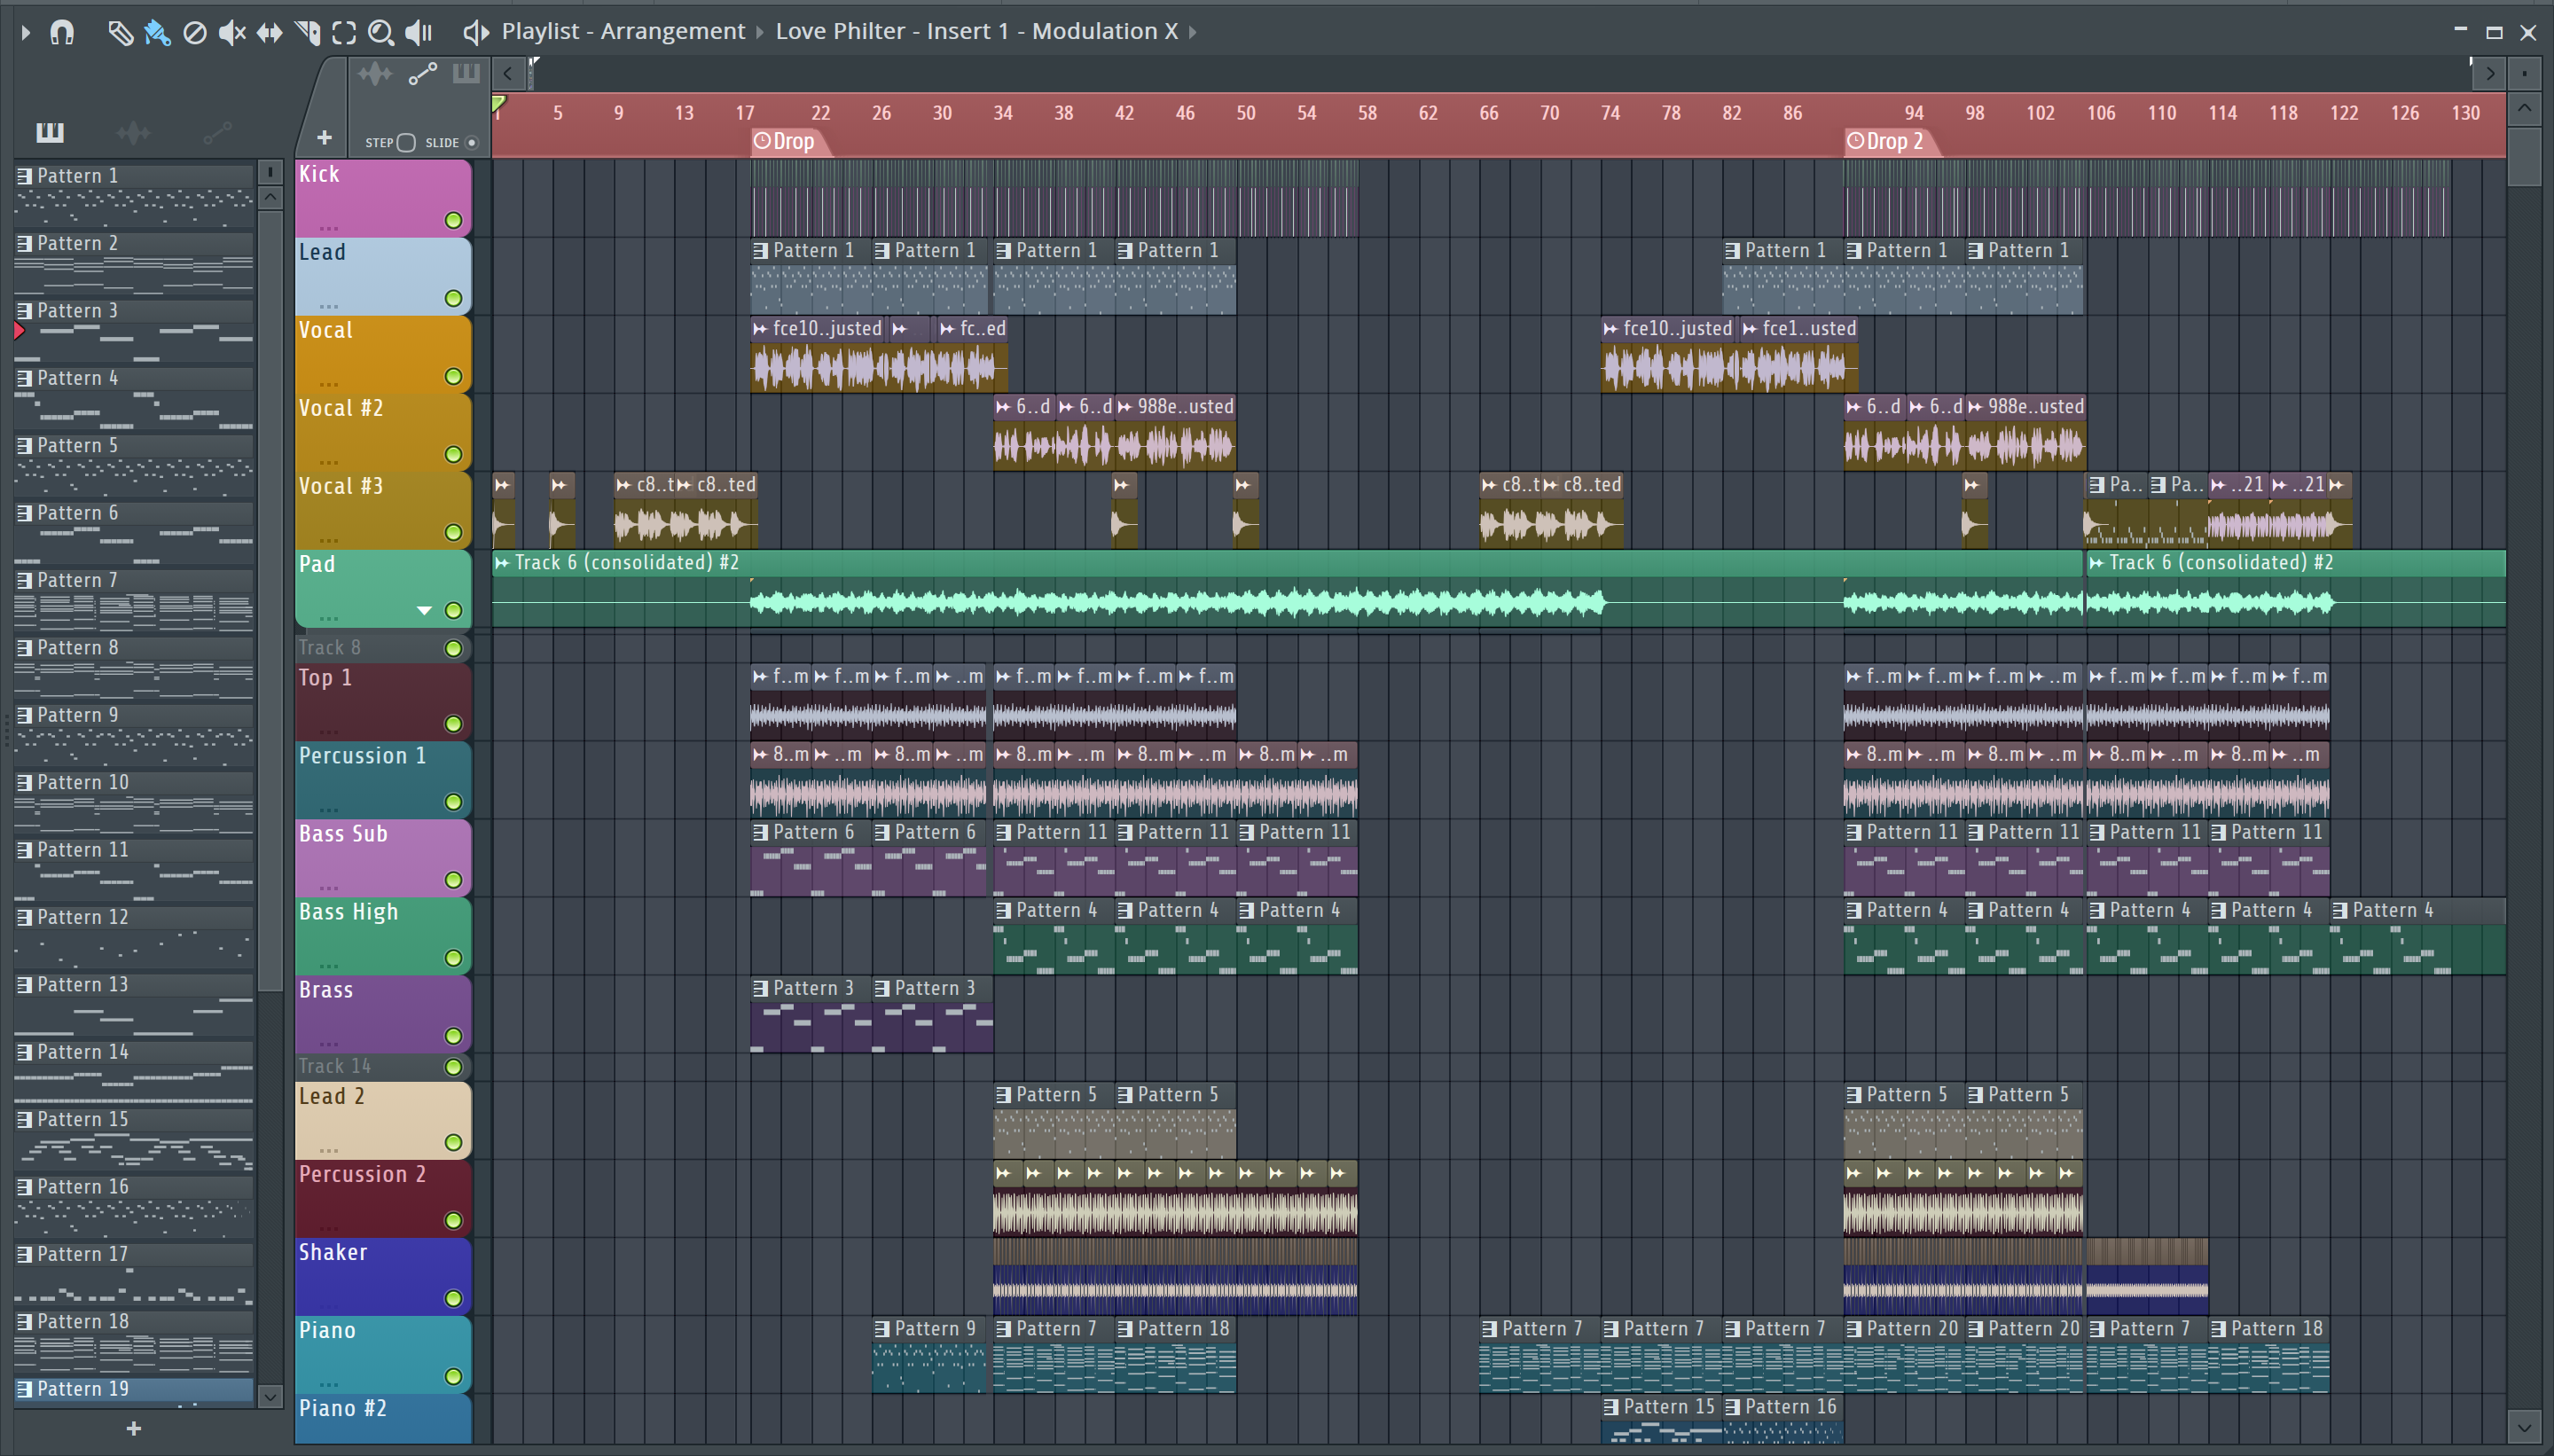Mute the Vocal #3 track

tap(453, 532)
